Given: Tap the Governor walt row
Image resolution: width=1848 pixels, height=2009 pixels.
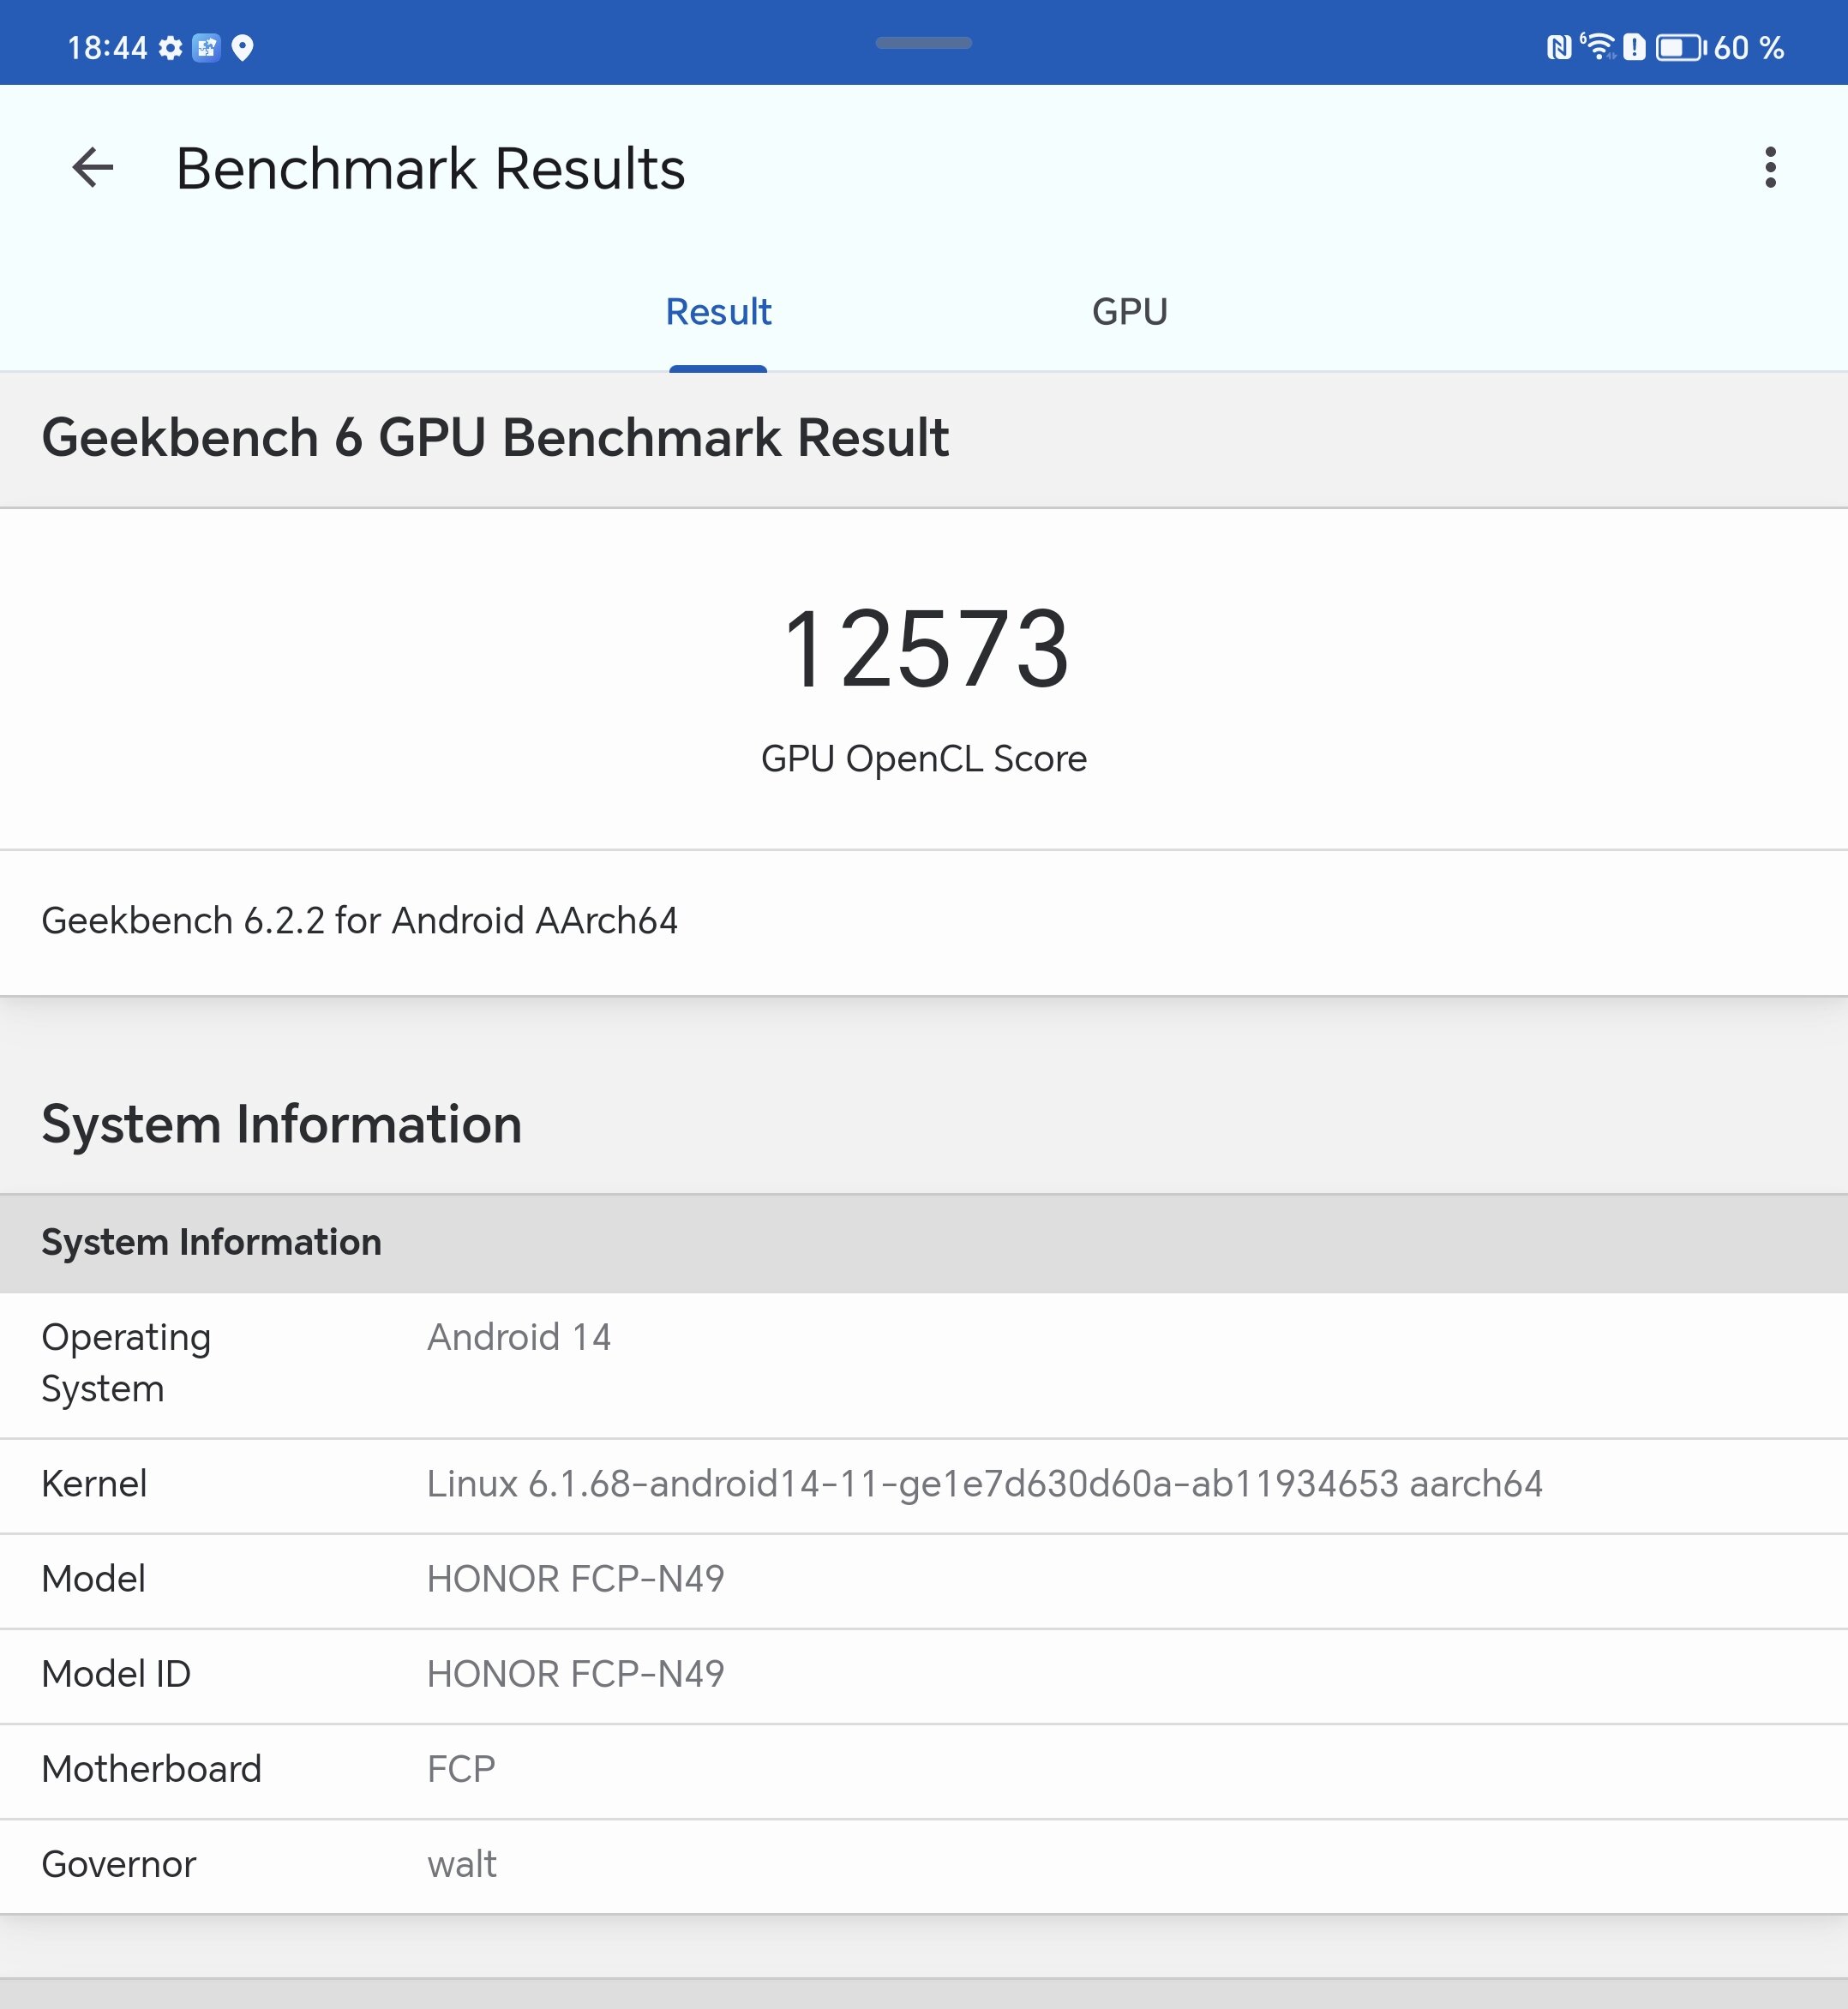Looking at the screenshot, I should 461,1864.
